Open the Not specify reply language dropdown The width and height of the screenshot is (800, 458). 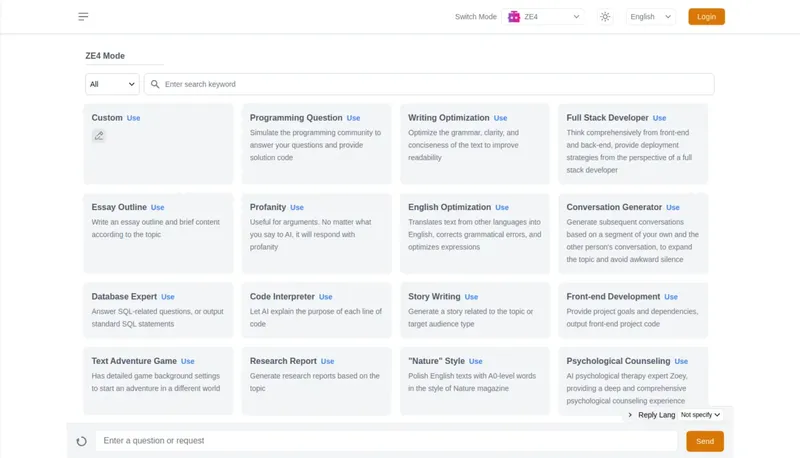(700, 414)
